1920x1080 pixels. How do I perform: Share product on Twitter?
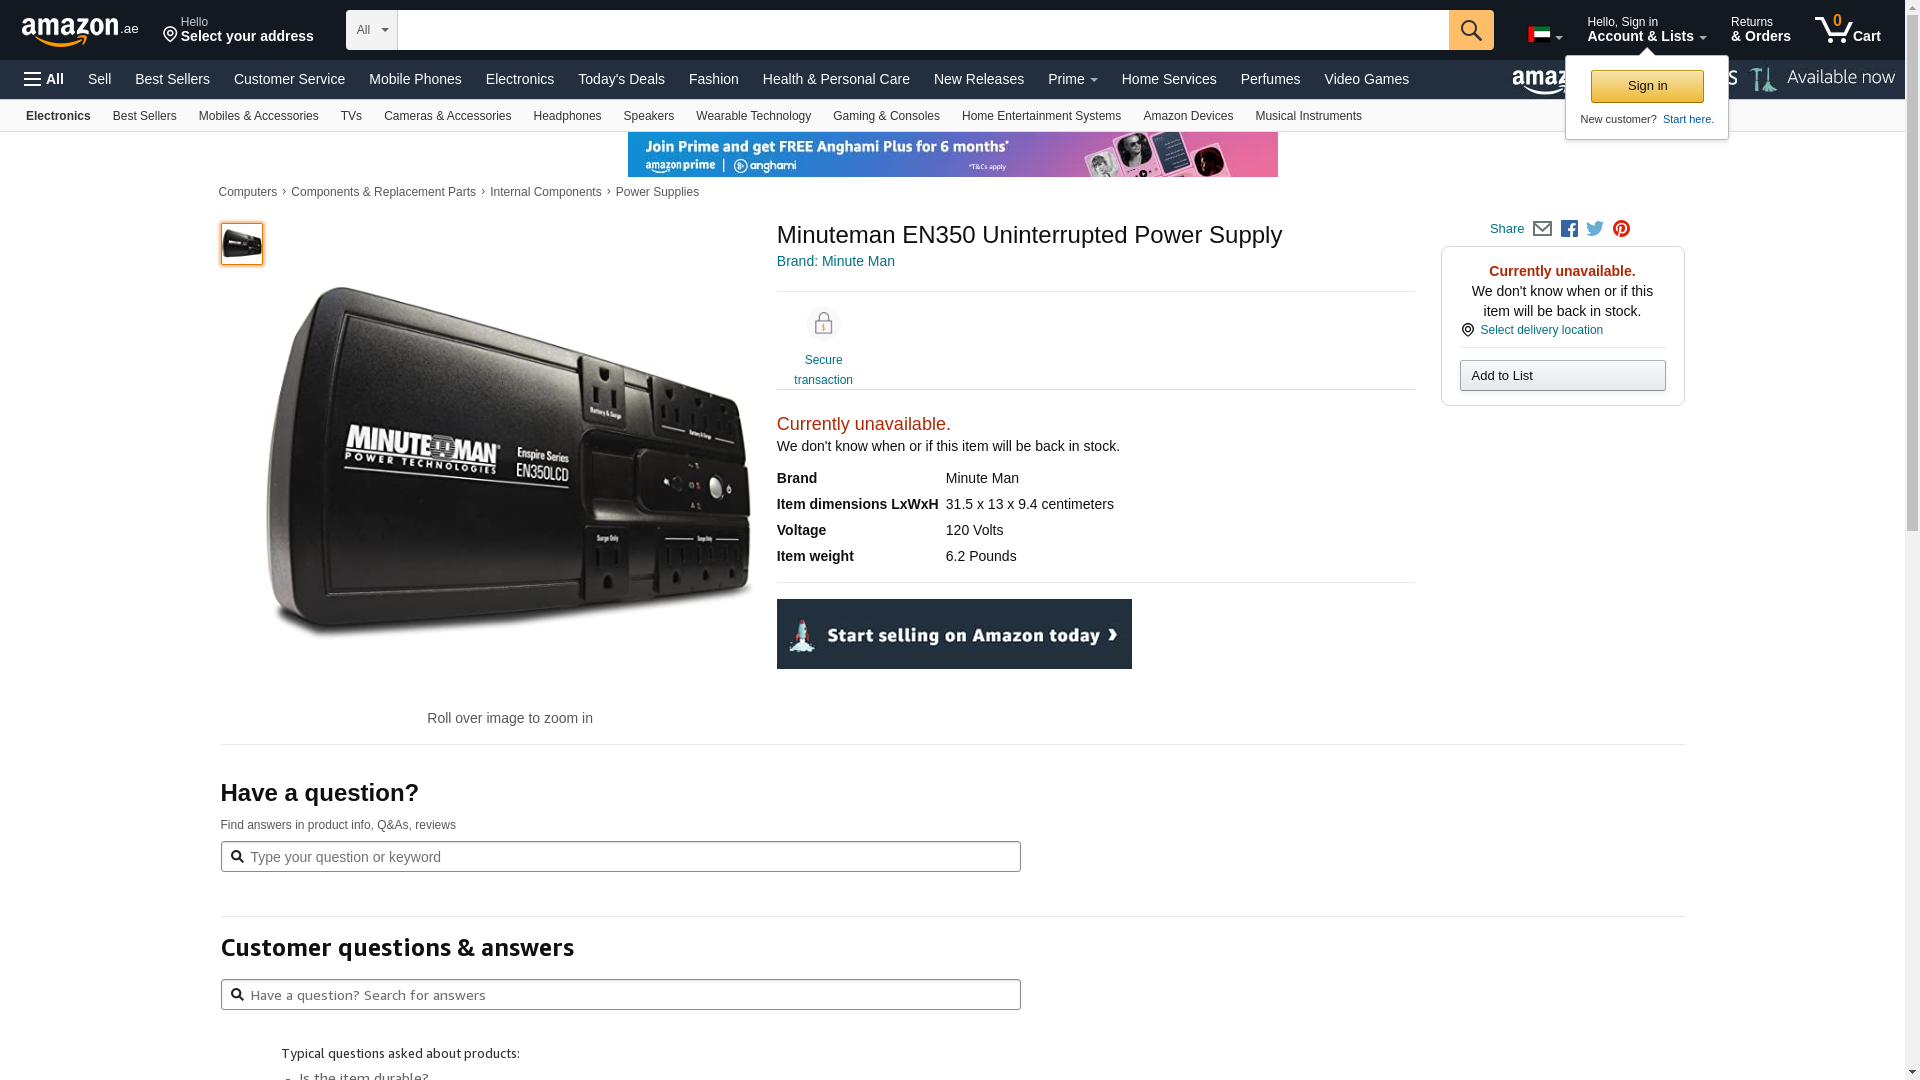[x=1595, y=229]
